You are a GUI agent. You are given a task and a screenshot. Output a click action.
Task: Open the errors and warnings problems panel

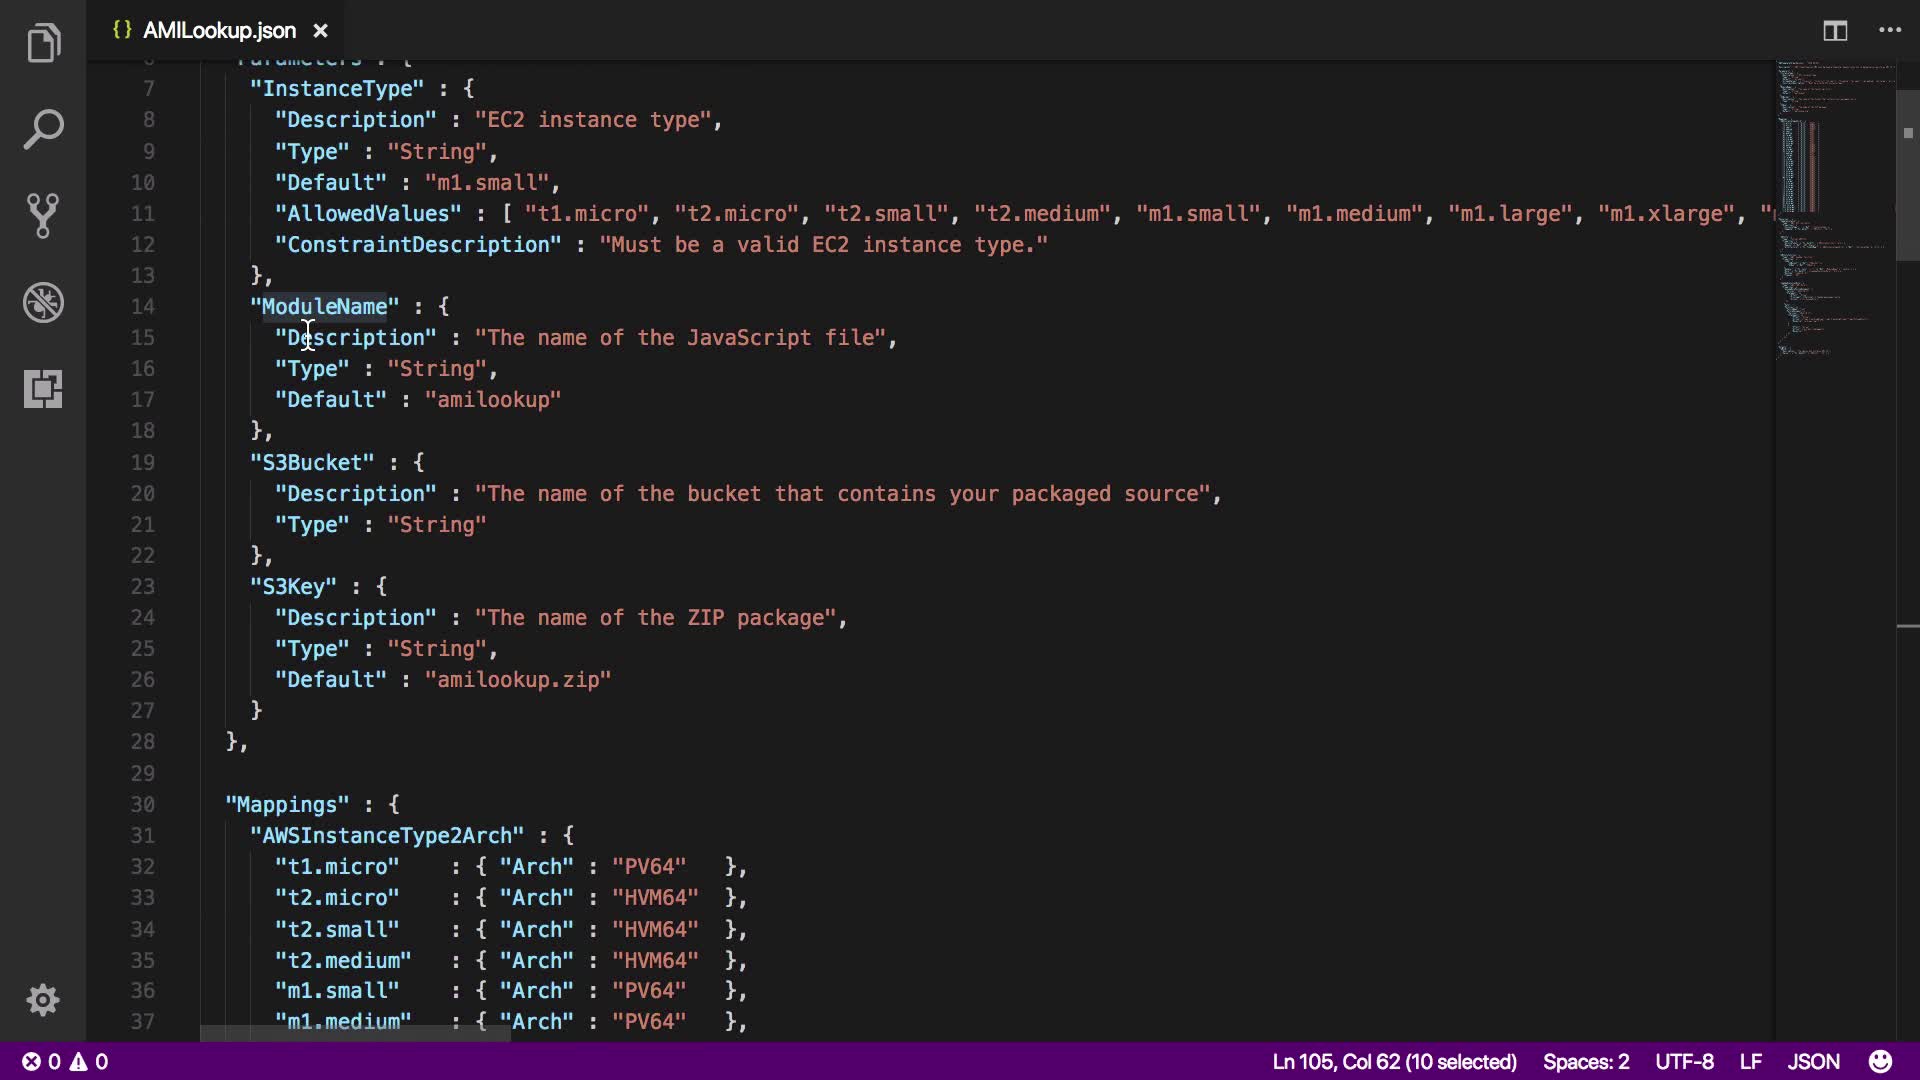(66, 1061)
